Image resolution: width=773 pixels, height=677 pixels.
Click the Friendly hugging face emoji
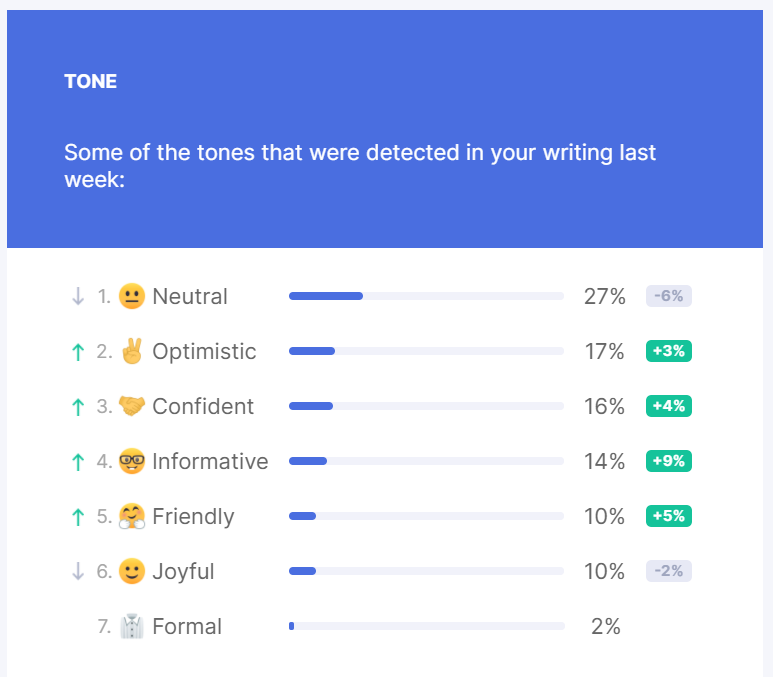[x=131, y=516]
